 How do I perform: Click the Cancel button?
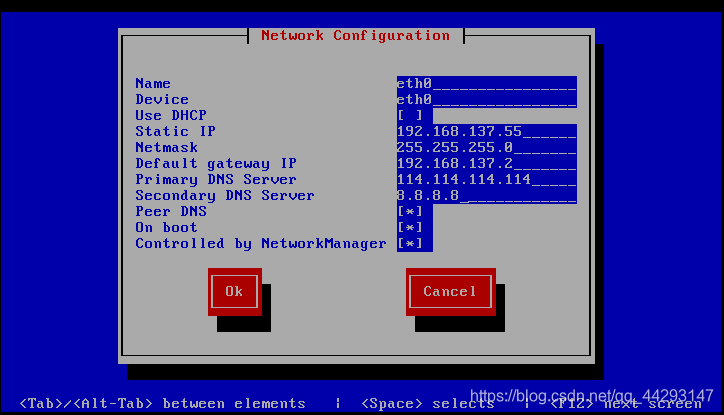(451, 292)
